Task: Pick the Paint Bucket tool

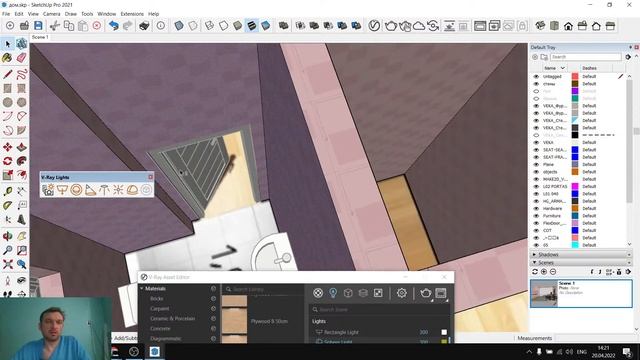Action: point(7,58)
